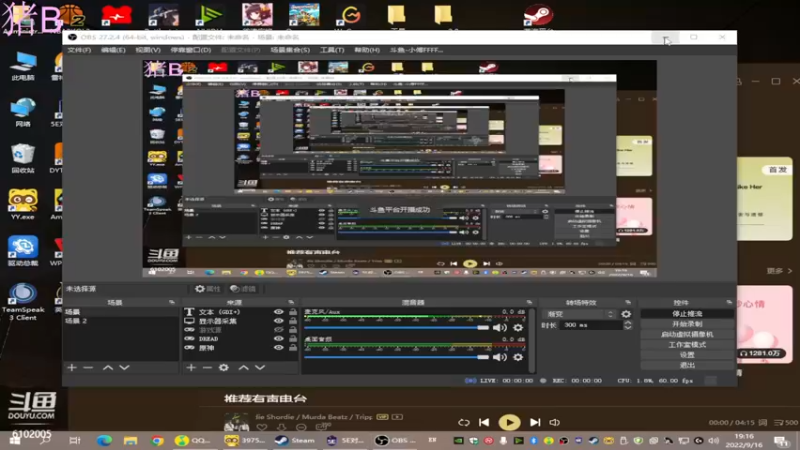The height and width of the screenshot is (450, 800).
Task: Open the 帮助(H) menu
Action: (367, 50)
